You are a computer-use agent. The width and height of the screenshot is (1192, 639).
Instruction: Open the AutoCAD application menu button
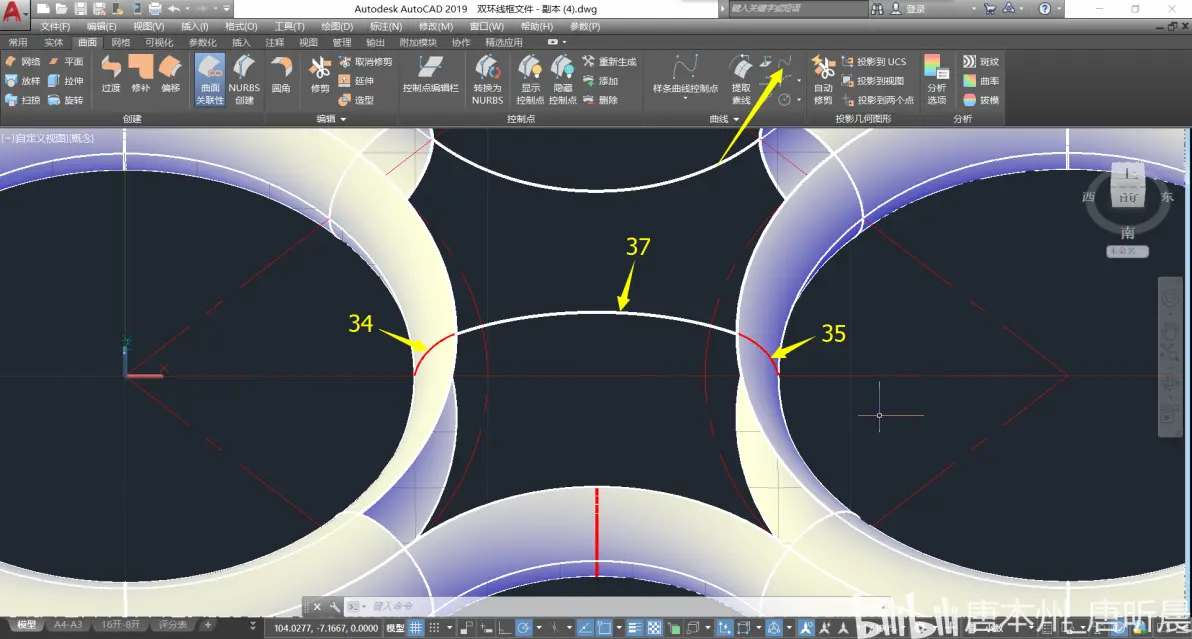[x=14, y=12]
